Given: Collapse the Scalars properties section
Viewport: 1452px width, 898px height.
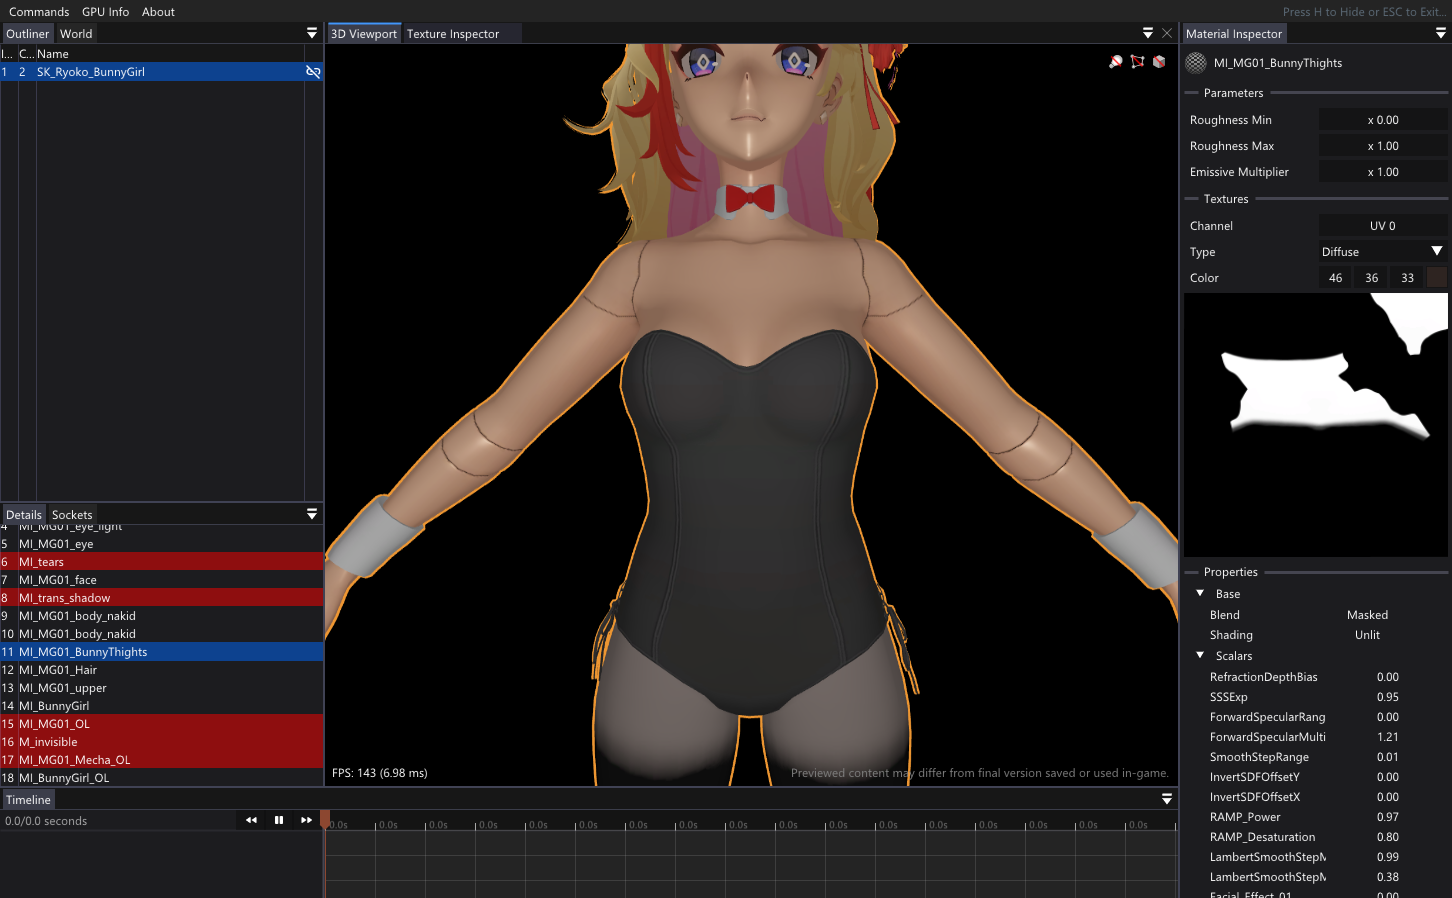Looking at the screenshot, I should [1200, 656].
